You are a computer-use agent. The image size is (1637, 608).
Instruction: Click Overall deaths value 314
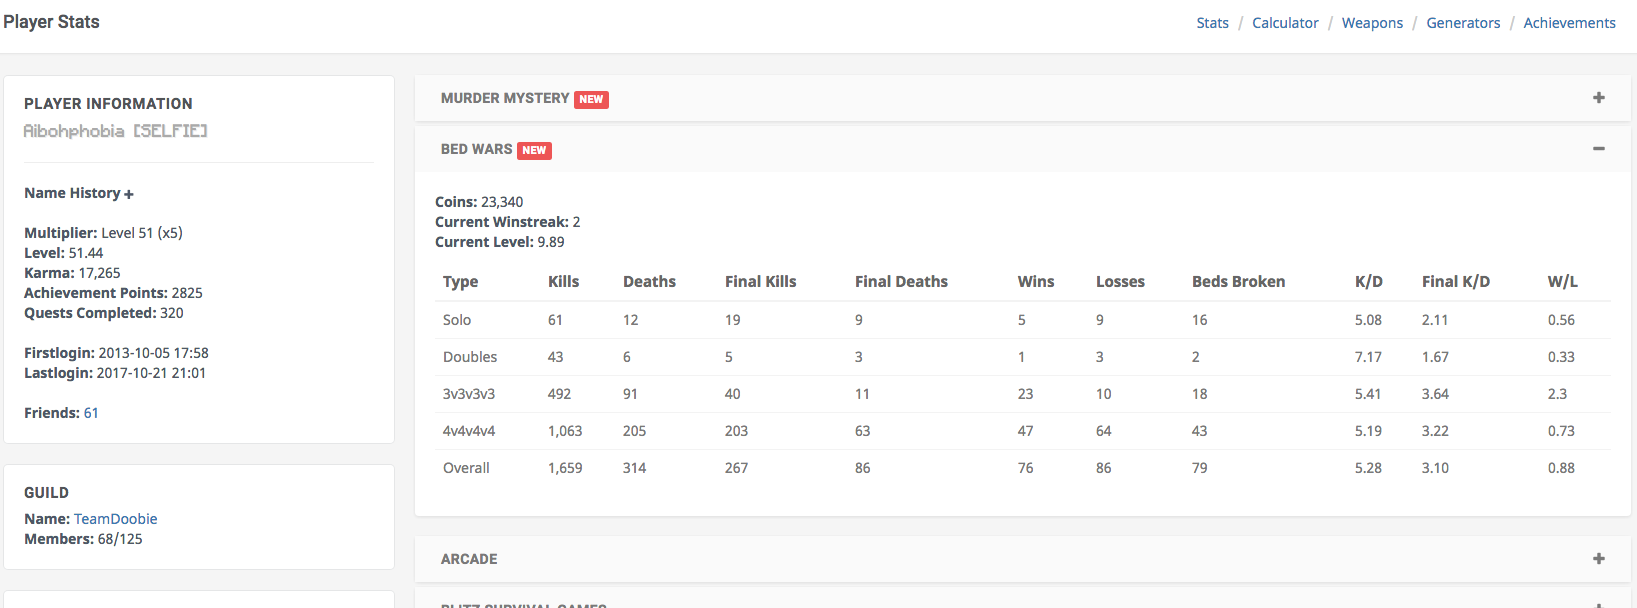634,468
